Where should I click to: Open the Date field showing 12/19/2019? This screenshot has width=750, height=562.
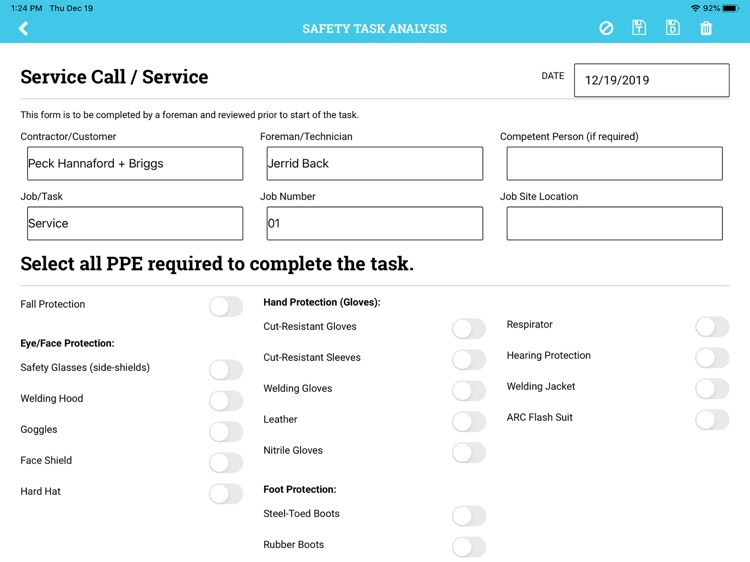[651, 80]
